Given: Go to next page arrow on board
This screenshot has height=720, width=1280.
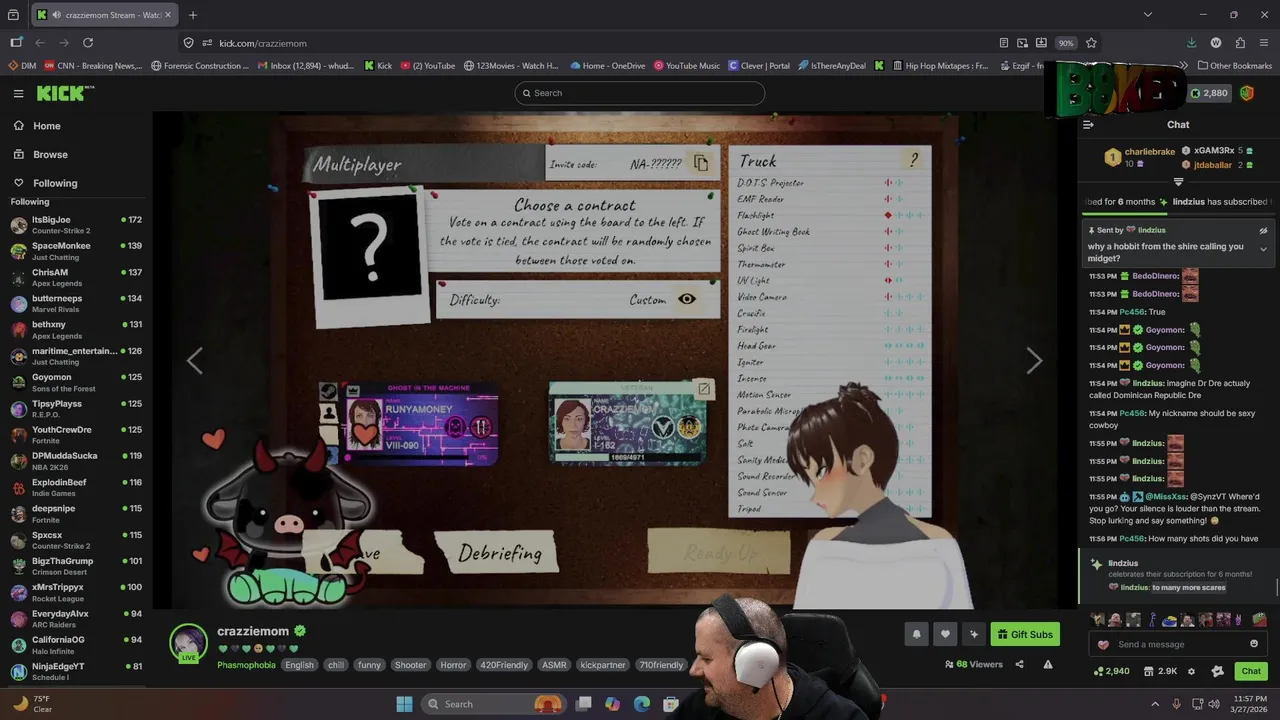Looking at the screenshot, I should tap(1034, 361).
